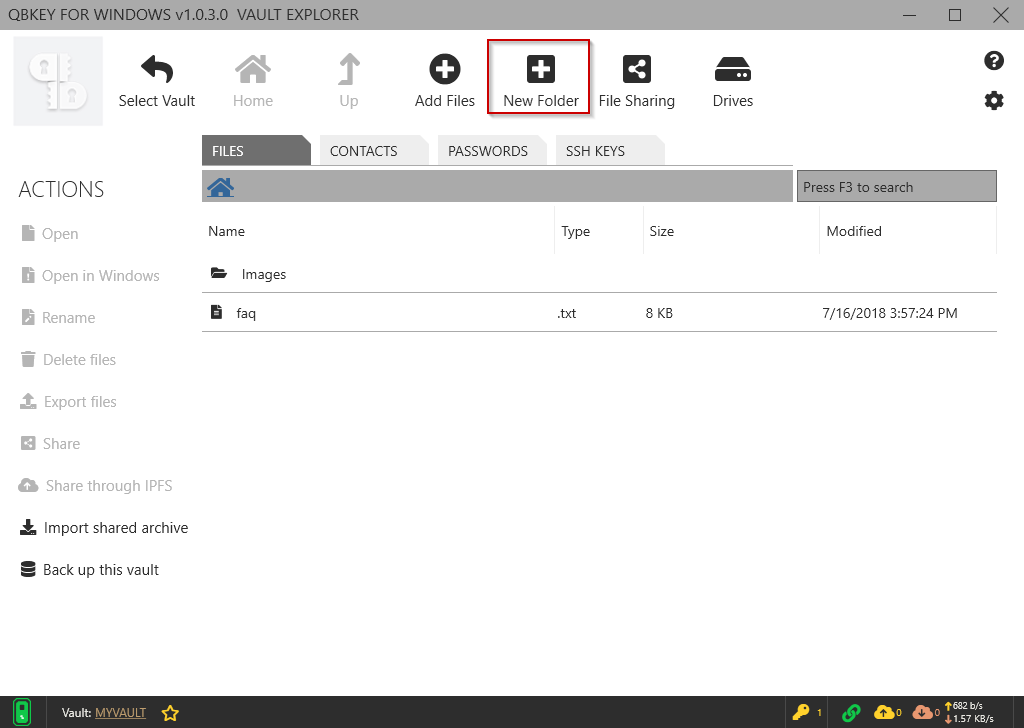Switch to the FILES tab
Screen dimensions: 1024x728
[x=256, y=150]
